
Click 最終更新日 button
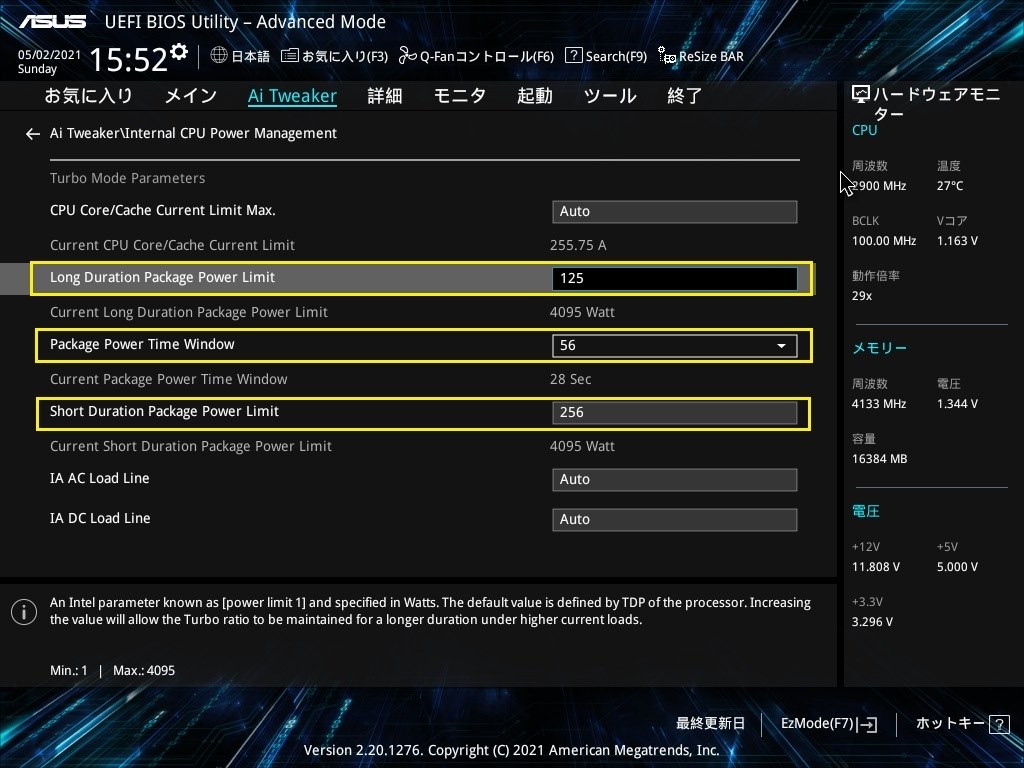coord(711,724)
